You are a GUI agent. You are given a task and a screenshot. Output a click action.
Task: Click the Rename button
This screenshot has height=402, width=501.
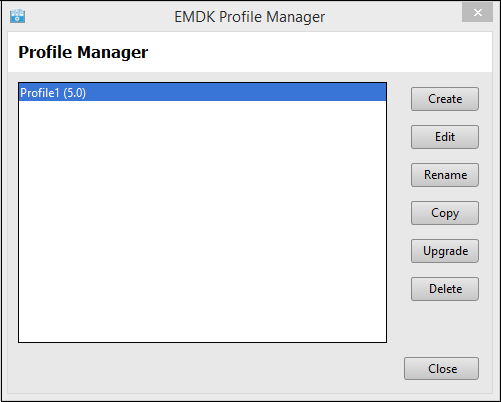point(445,175)
